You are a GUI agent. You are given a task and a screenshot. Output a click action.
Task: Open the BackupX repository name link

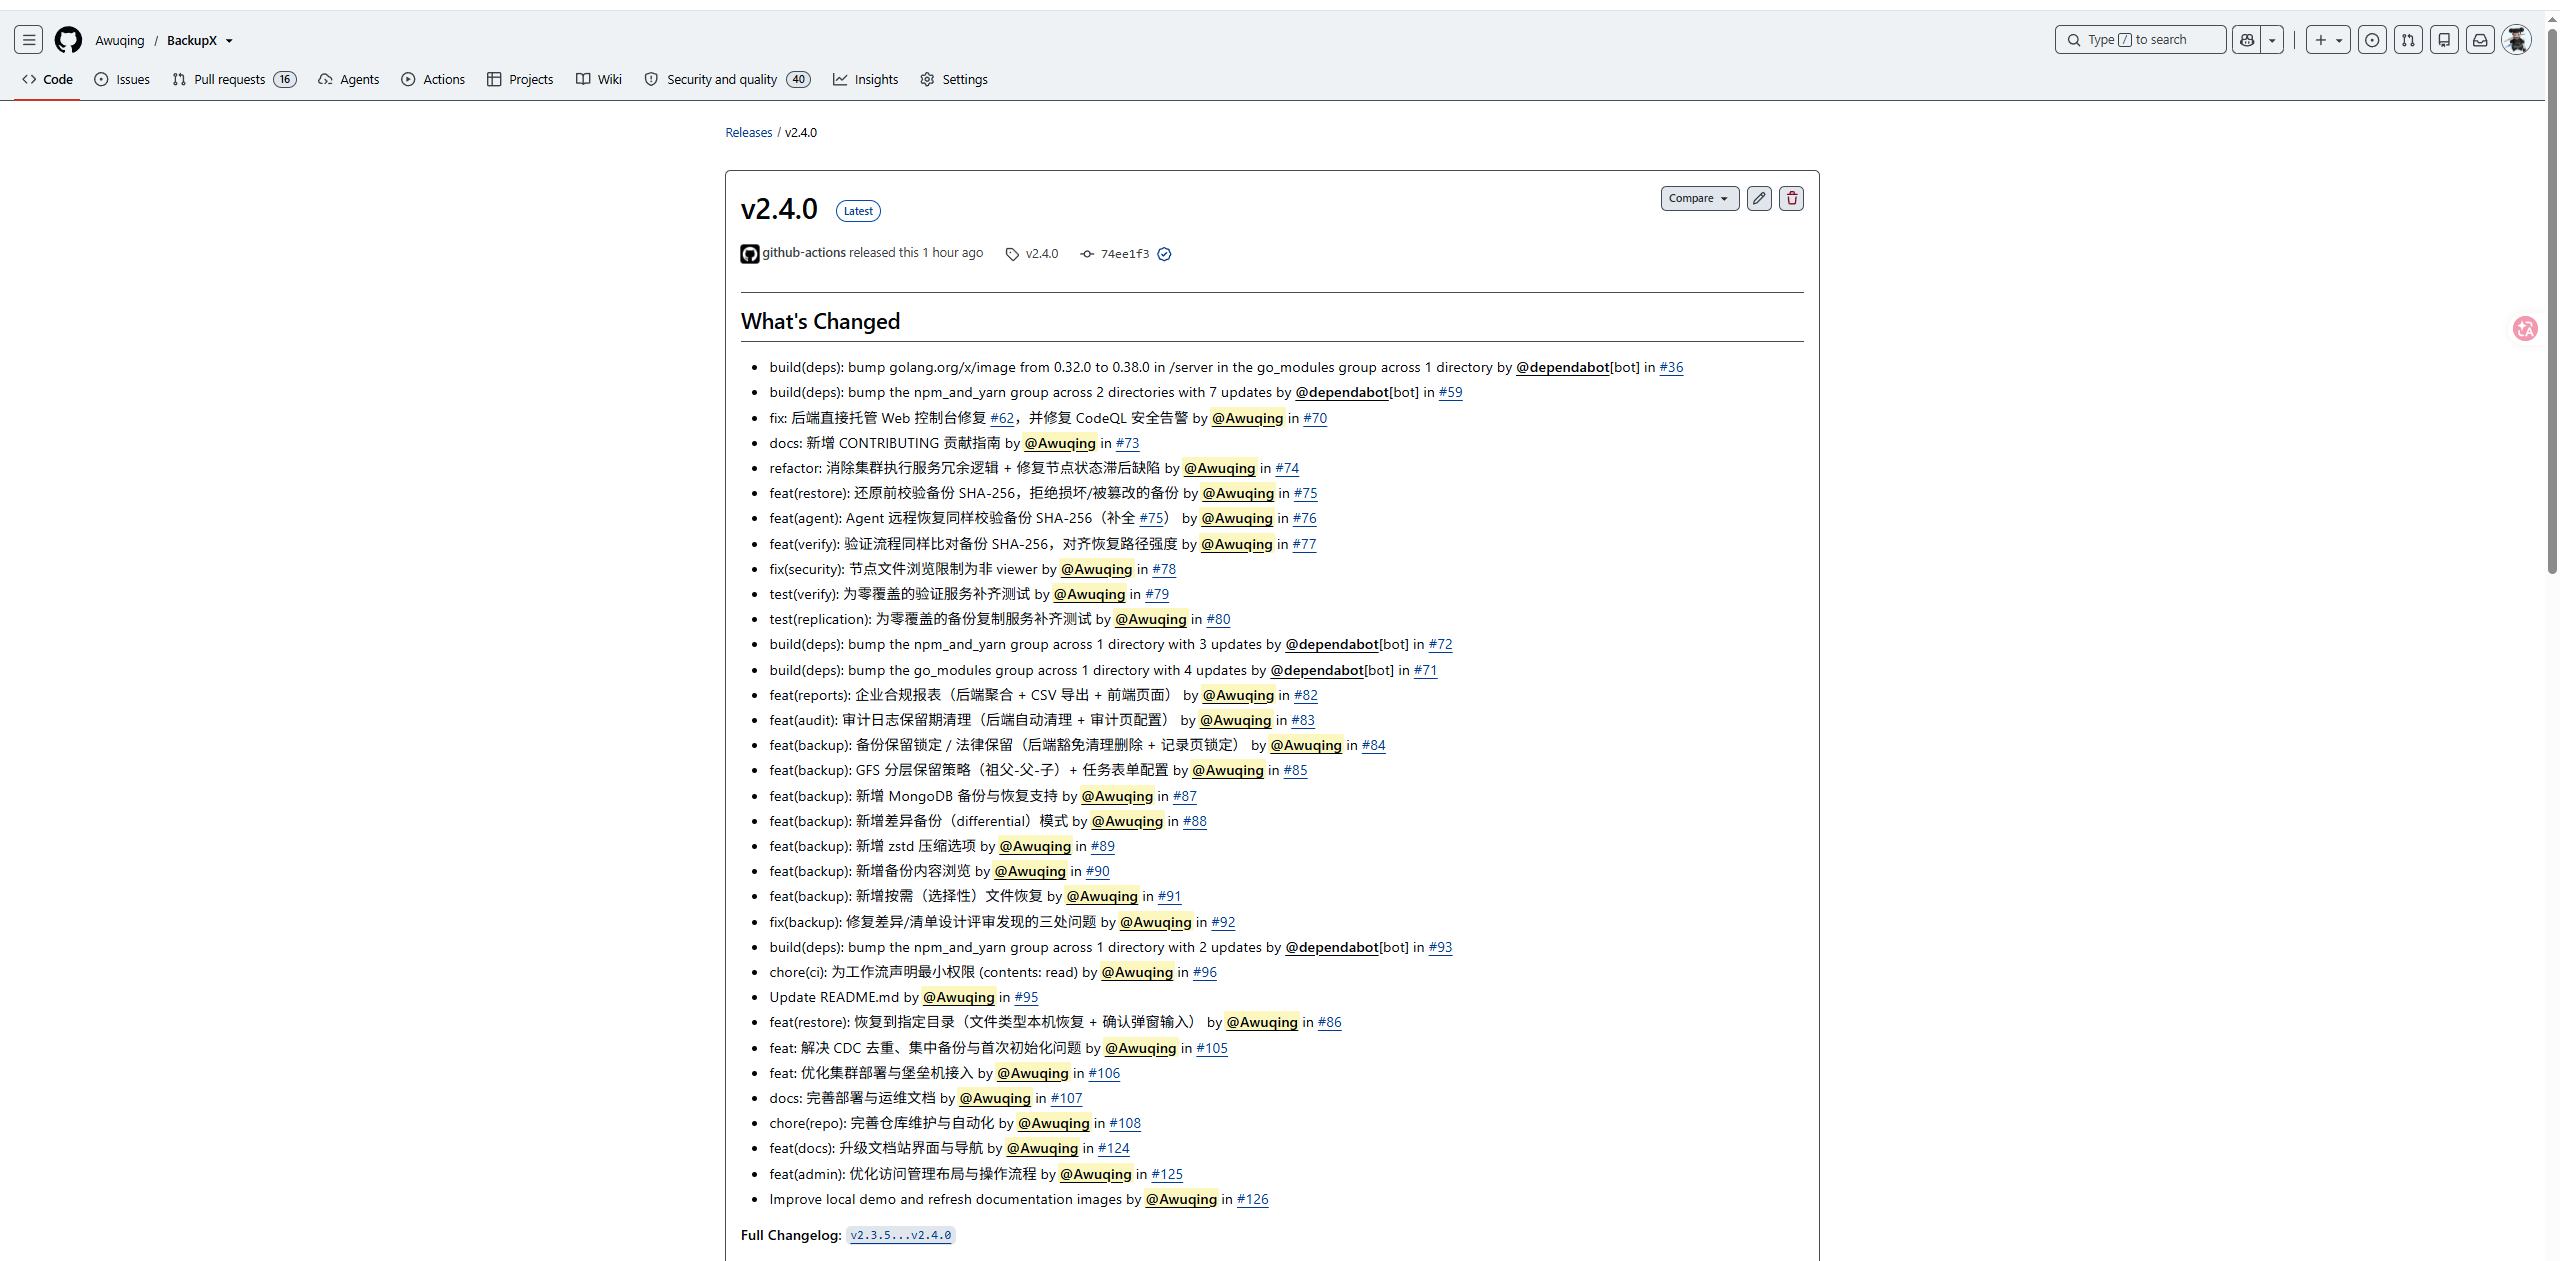192,41
